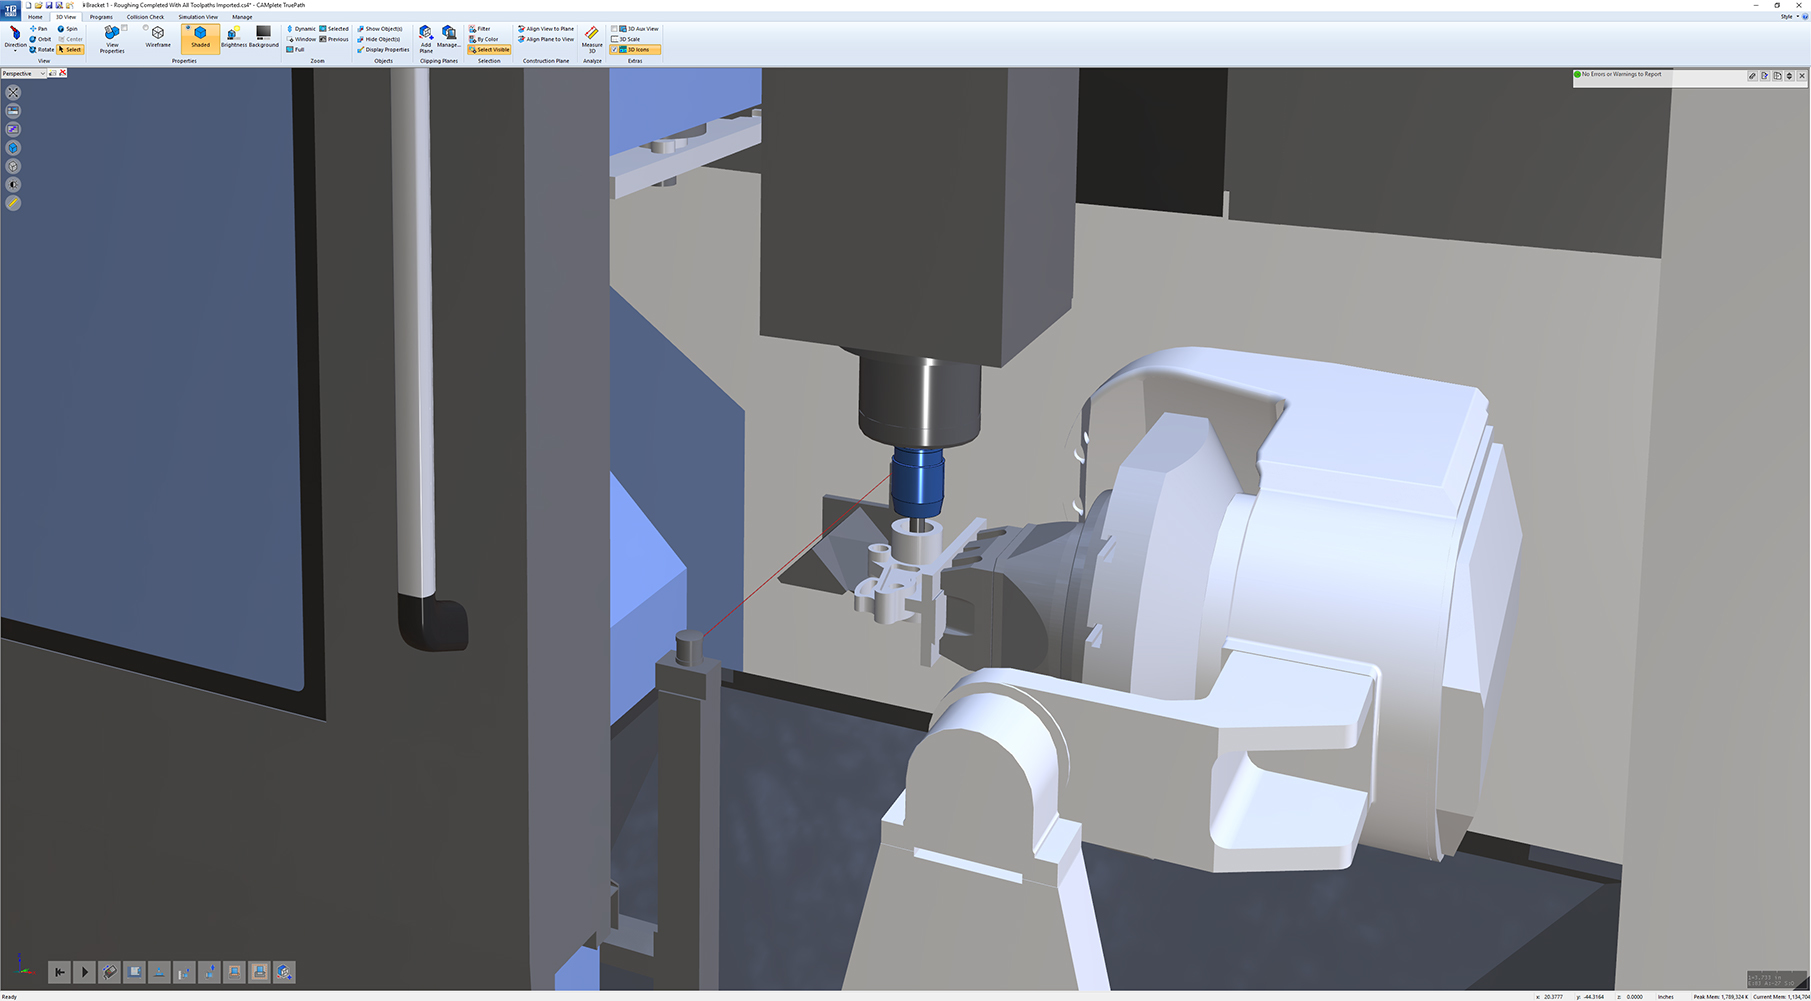Open the Simulation View tab
This screenshot has height=1001, width=1811.
pyautogui.click(x=198, y=17)
